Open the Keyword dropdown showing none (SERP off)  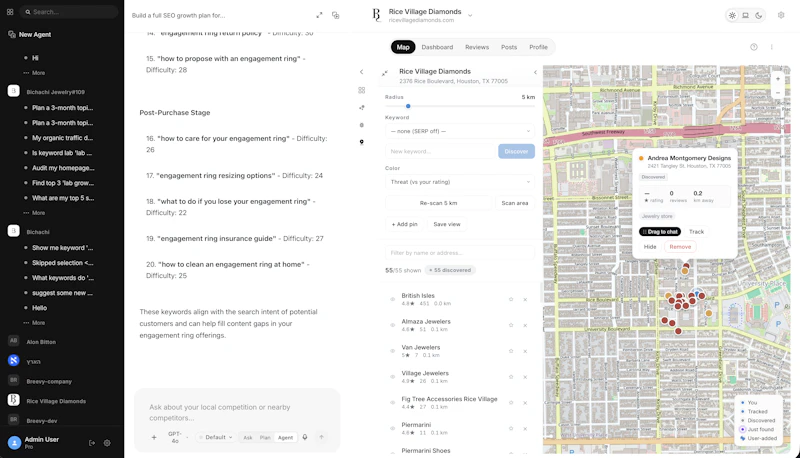[460, 131]
